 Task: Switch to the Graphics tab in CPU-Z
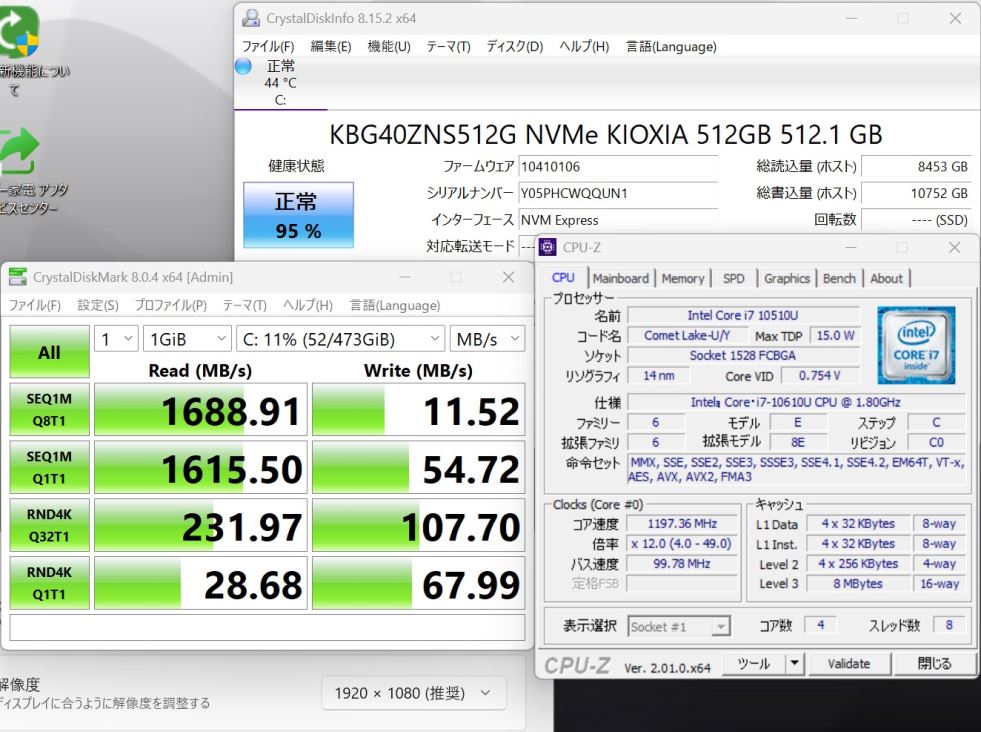coord(786,278)
